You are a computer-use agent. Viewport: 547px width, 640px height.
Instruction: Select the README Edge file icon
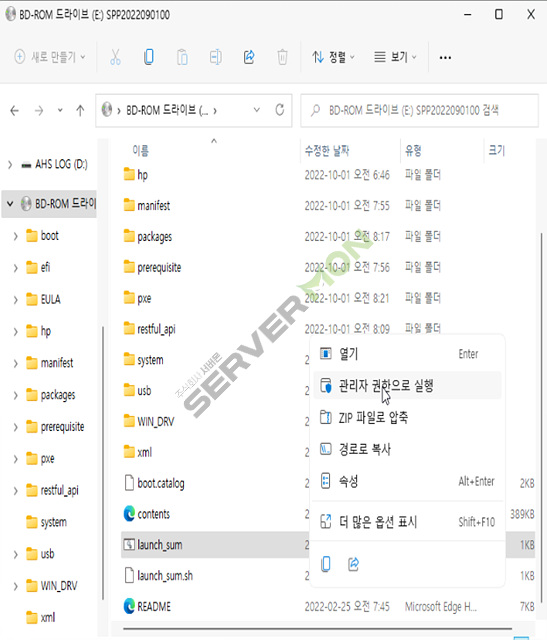129,606
